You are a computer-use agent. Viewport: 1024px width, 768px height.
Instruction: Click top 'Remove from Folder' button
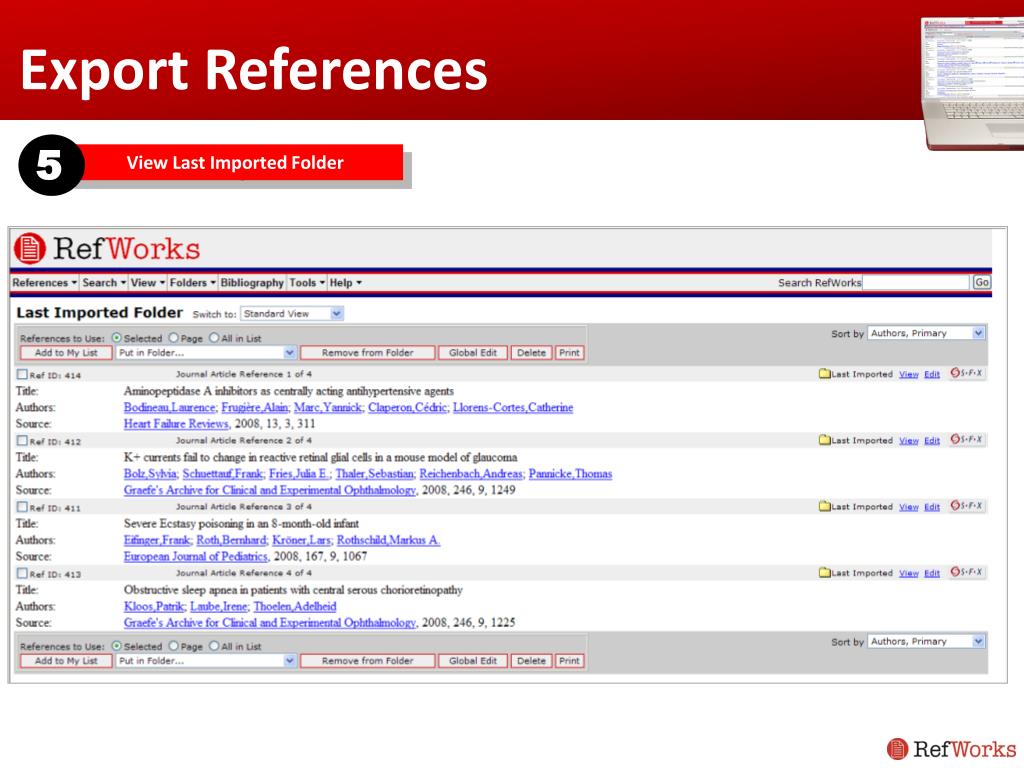[368, 353]
